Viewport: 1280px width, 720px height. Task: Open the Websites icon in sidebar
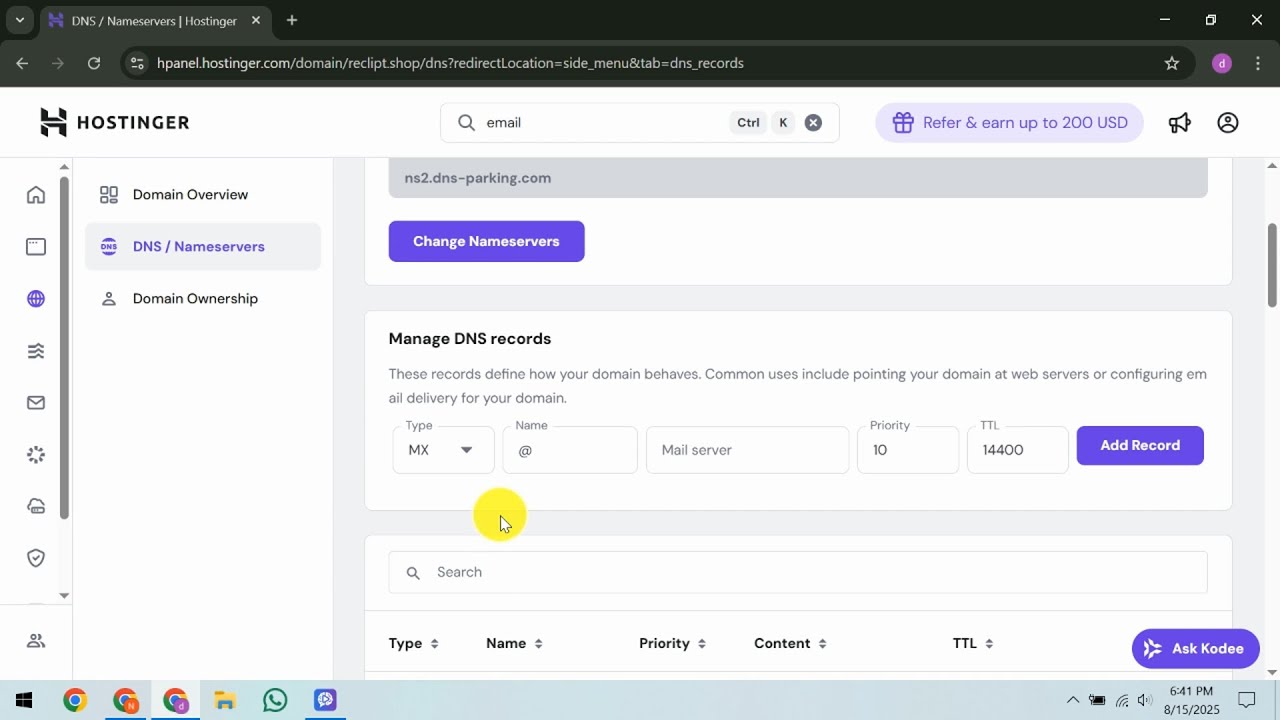(36, 246)
